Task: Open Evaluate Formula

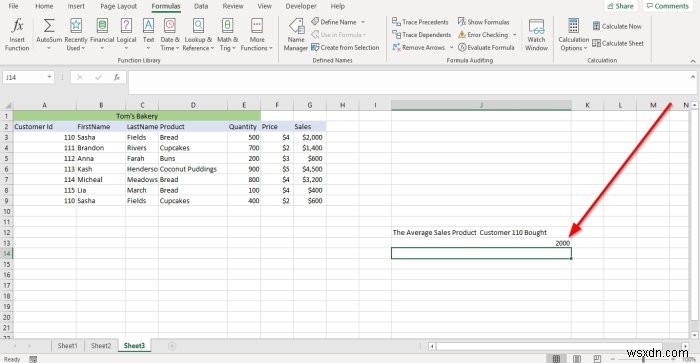Action: pyautogui.click(x=486, y=47)
